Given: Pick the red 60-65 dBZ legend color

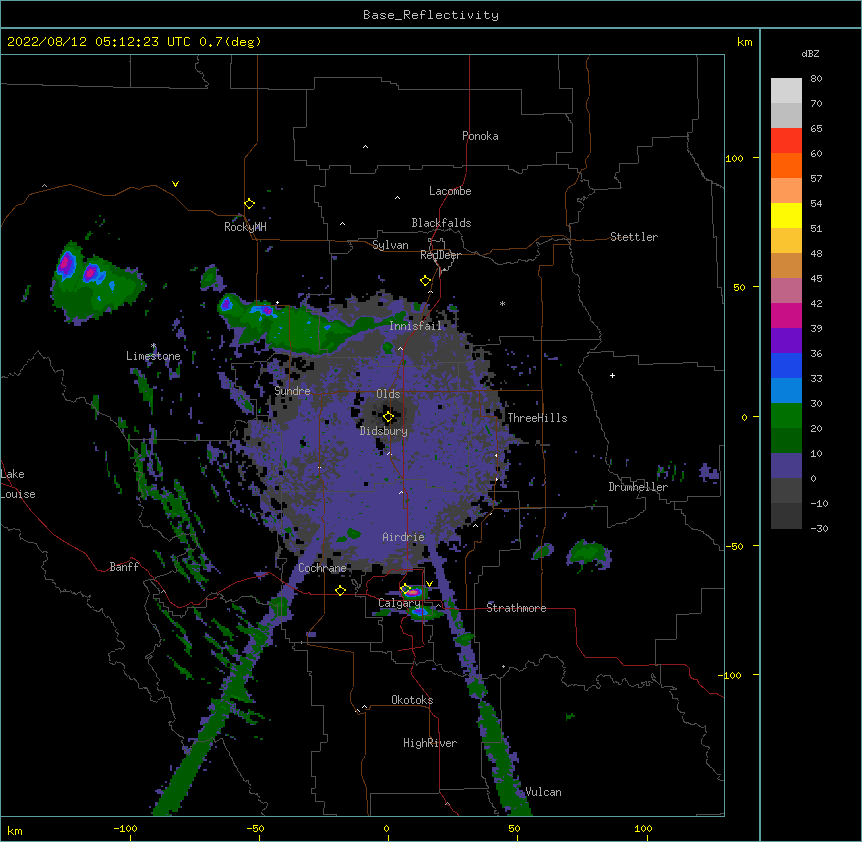Looking at the screenshot, I should tap(786, 140).
